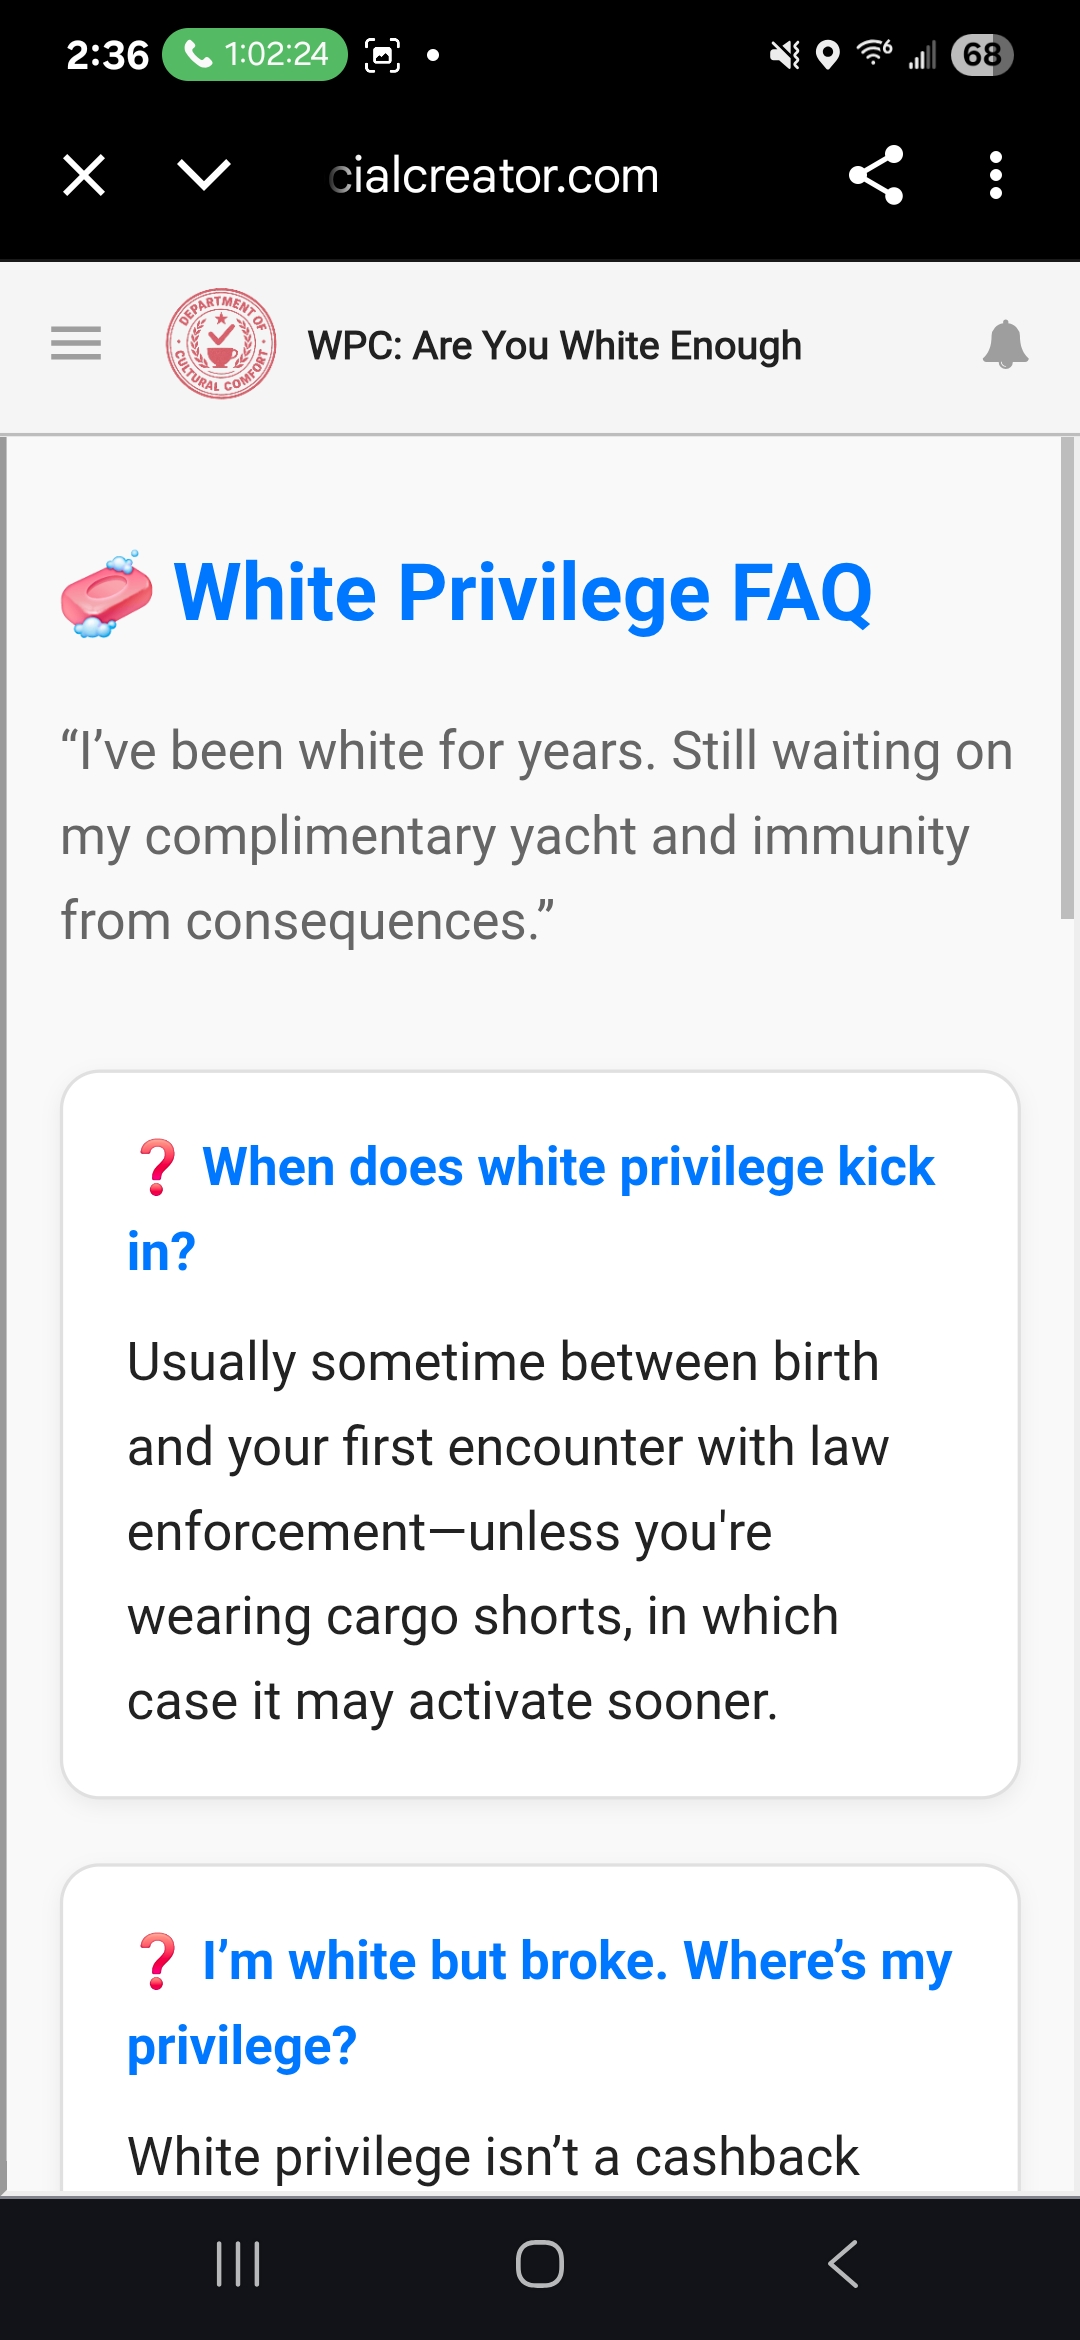This screenshot has height=2340, width=1080.
Task: Open the hamburger navigation menu
Action: [76, 344]
